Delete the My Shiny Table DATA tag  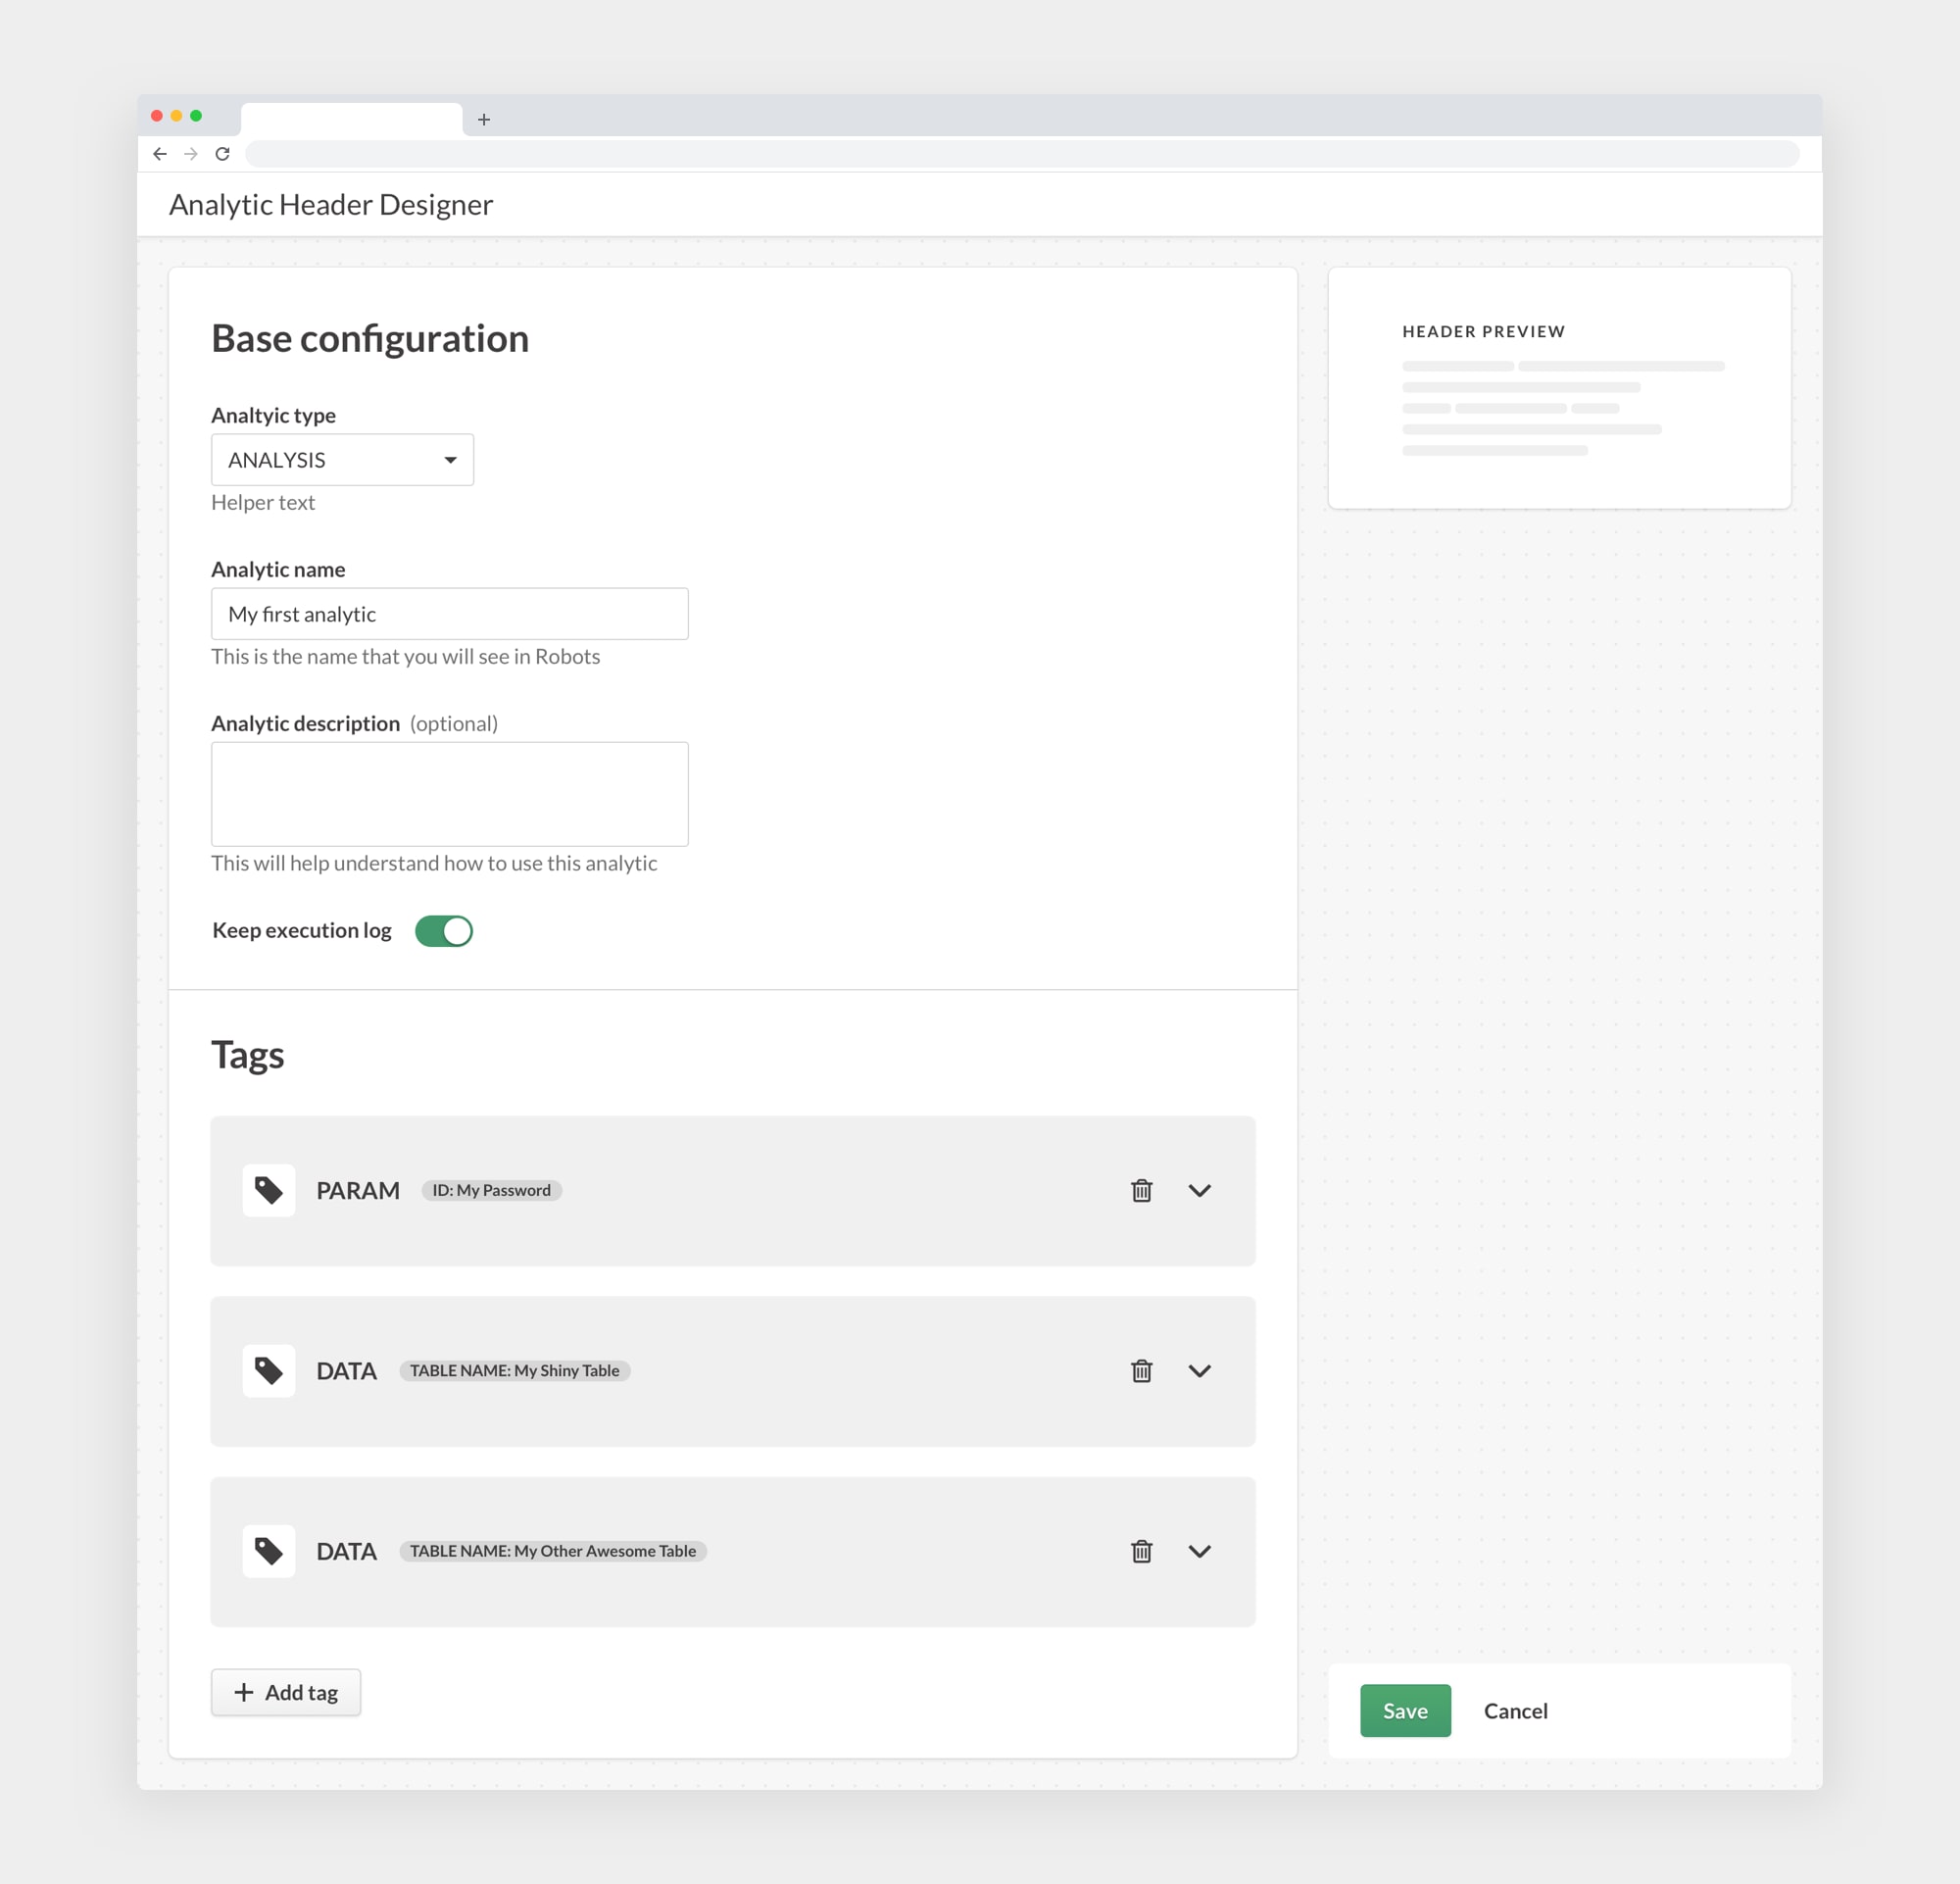coord(1141,1371)
